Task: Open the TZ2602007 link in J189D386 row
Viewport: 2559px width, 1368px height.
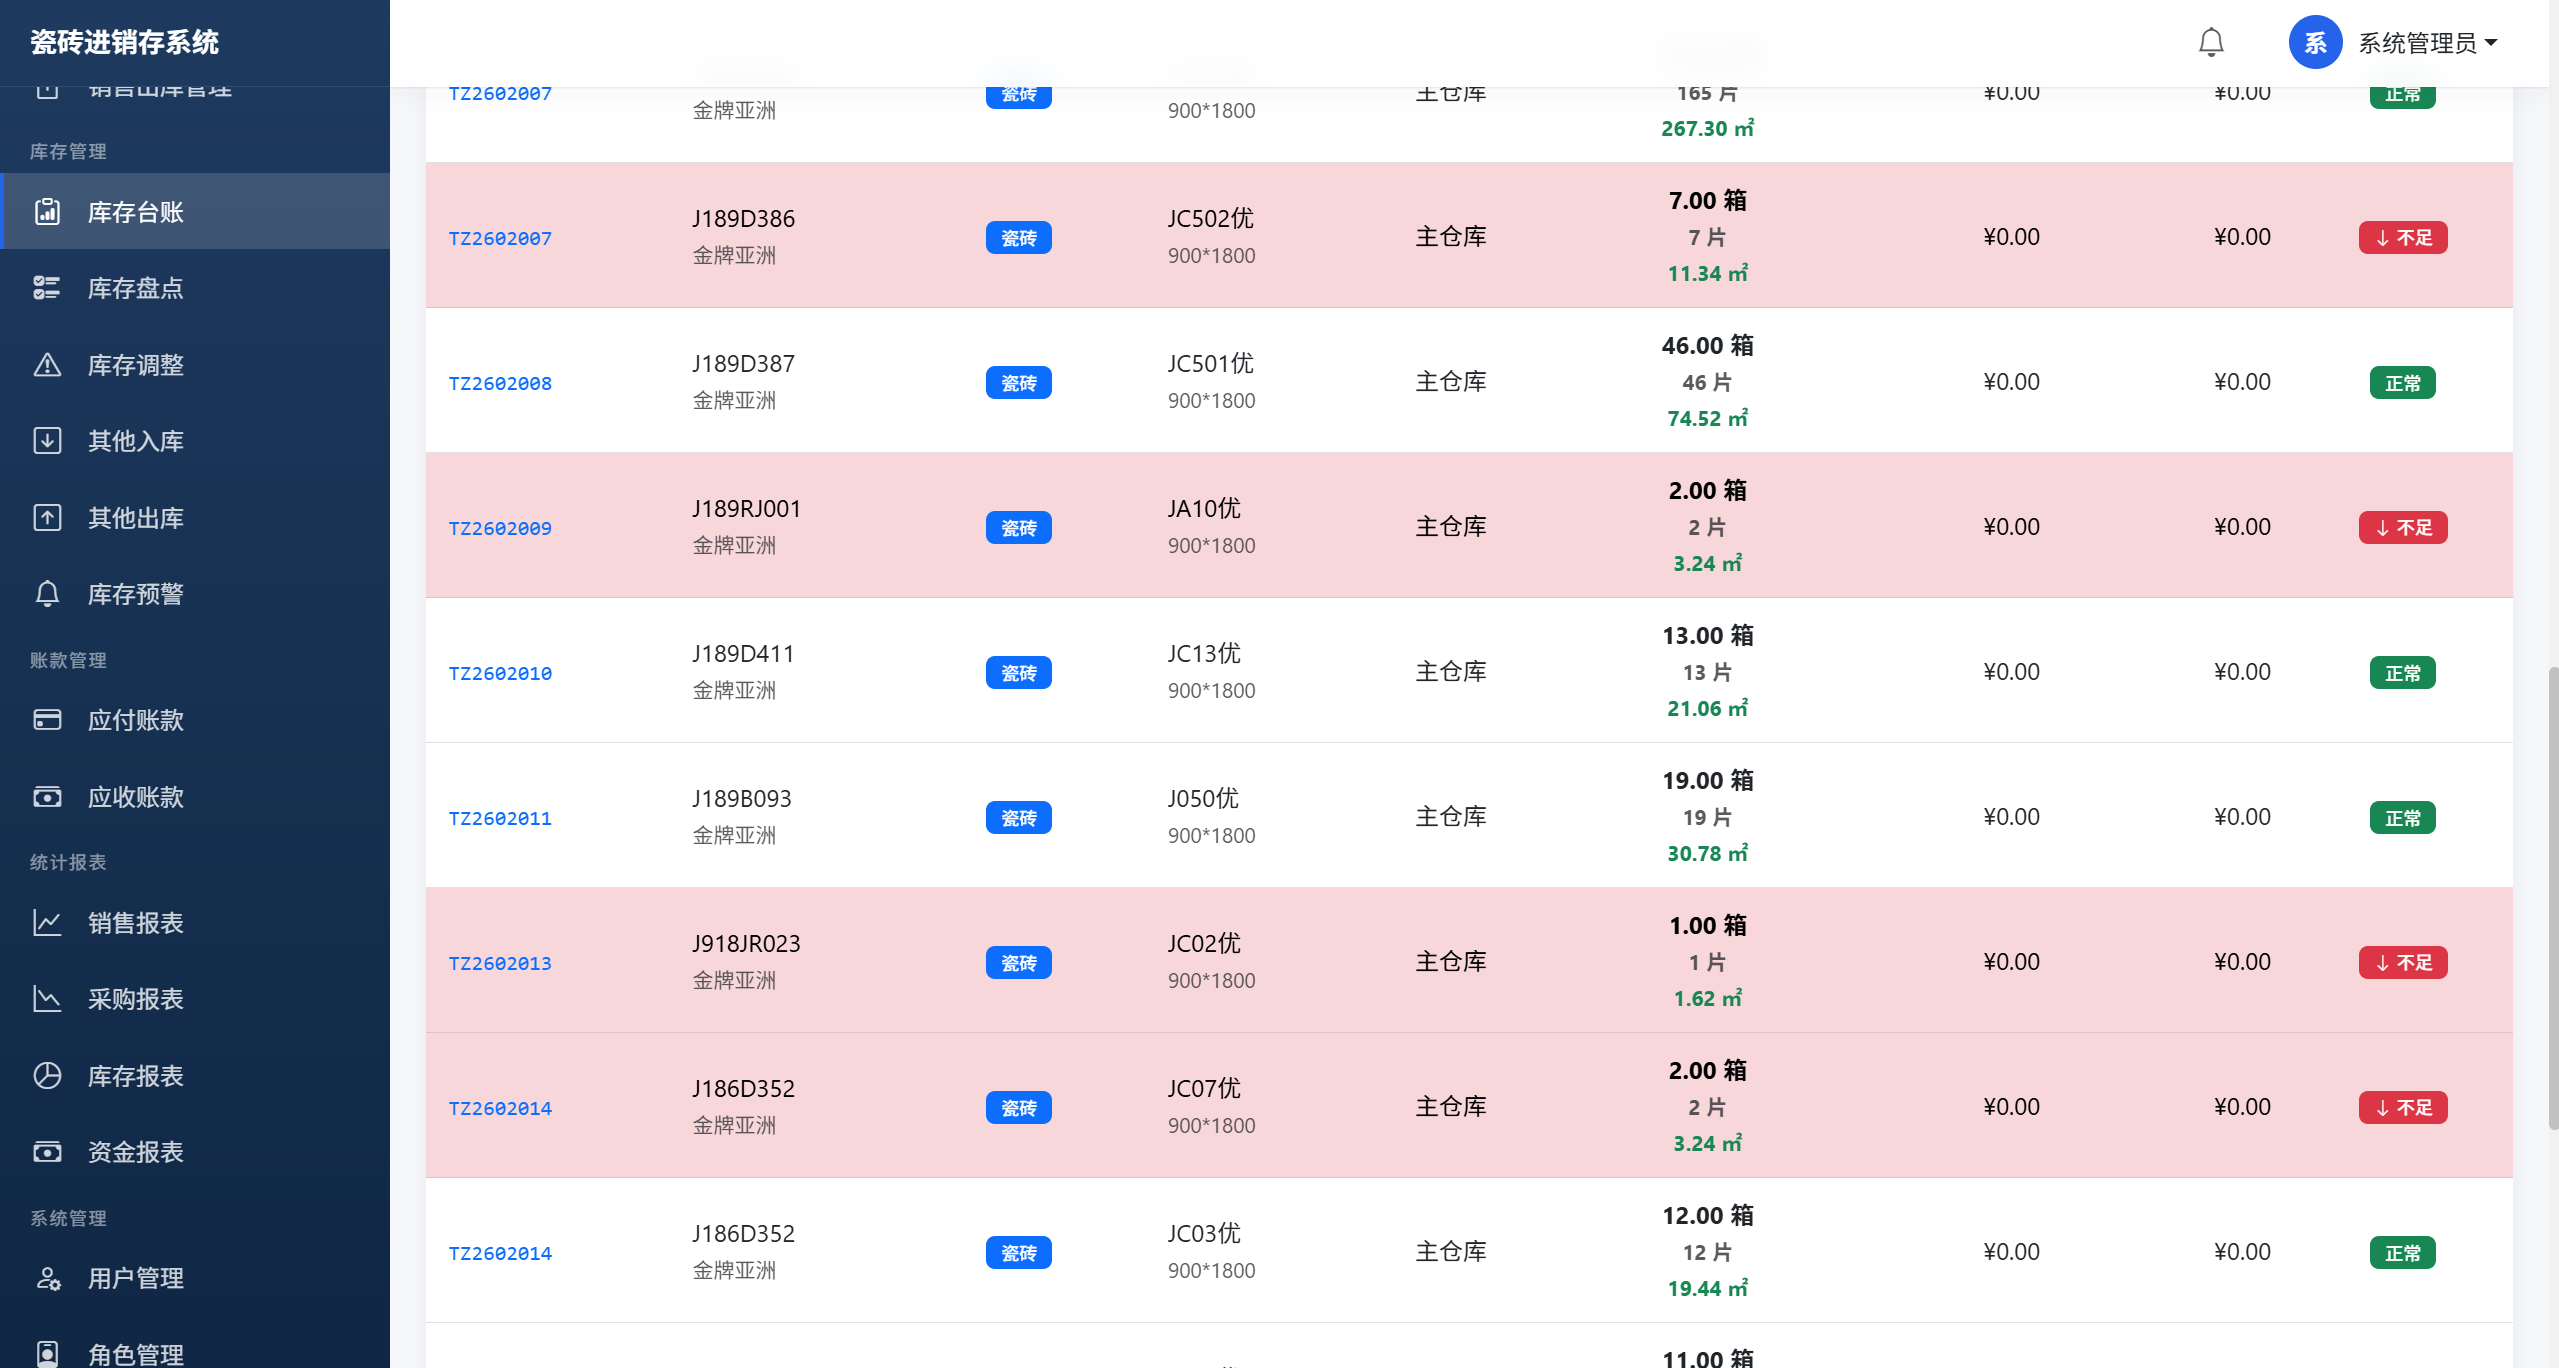Action: point(500,238)
